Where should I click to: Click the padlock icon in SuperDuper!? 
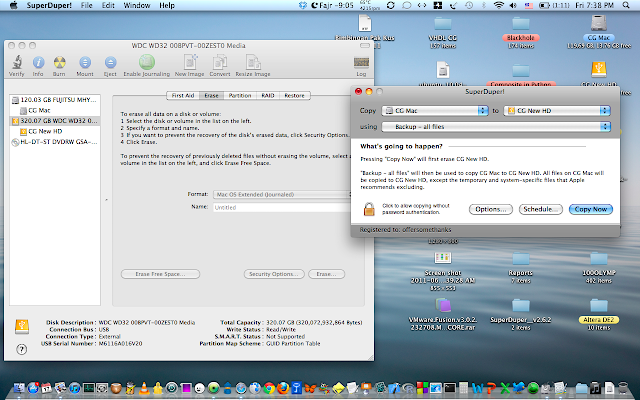[369, 209]
